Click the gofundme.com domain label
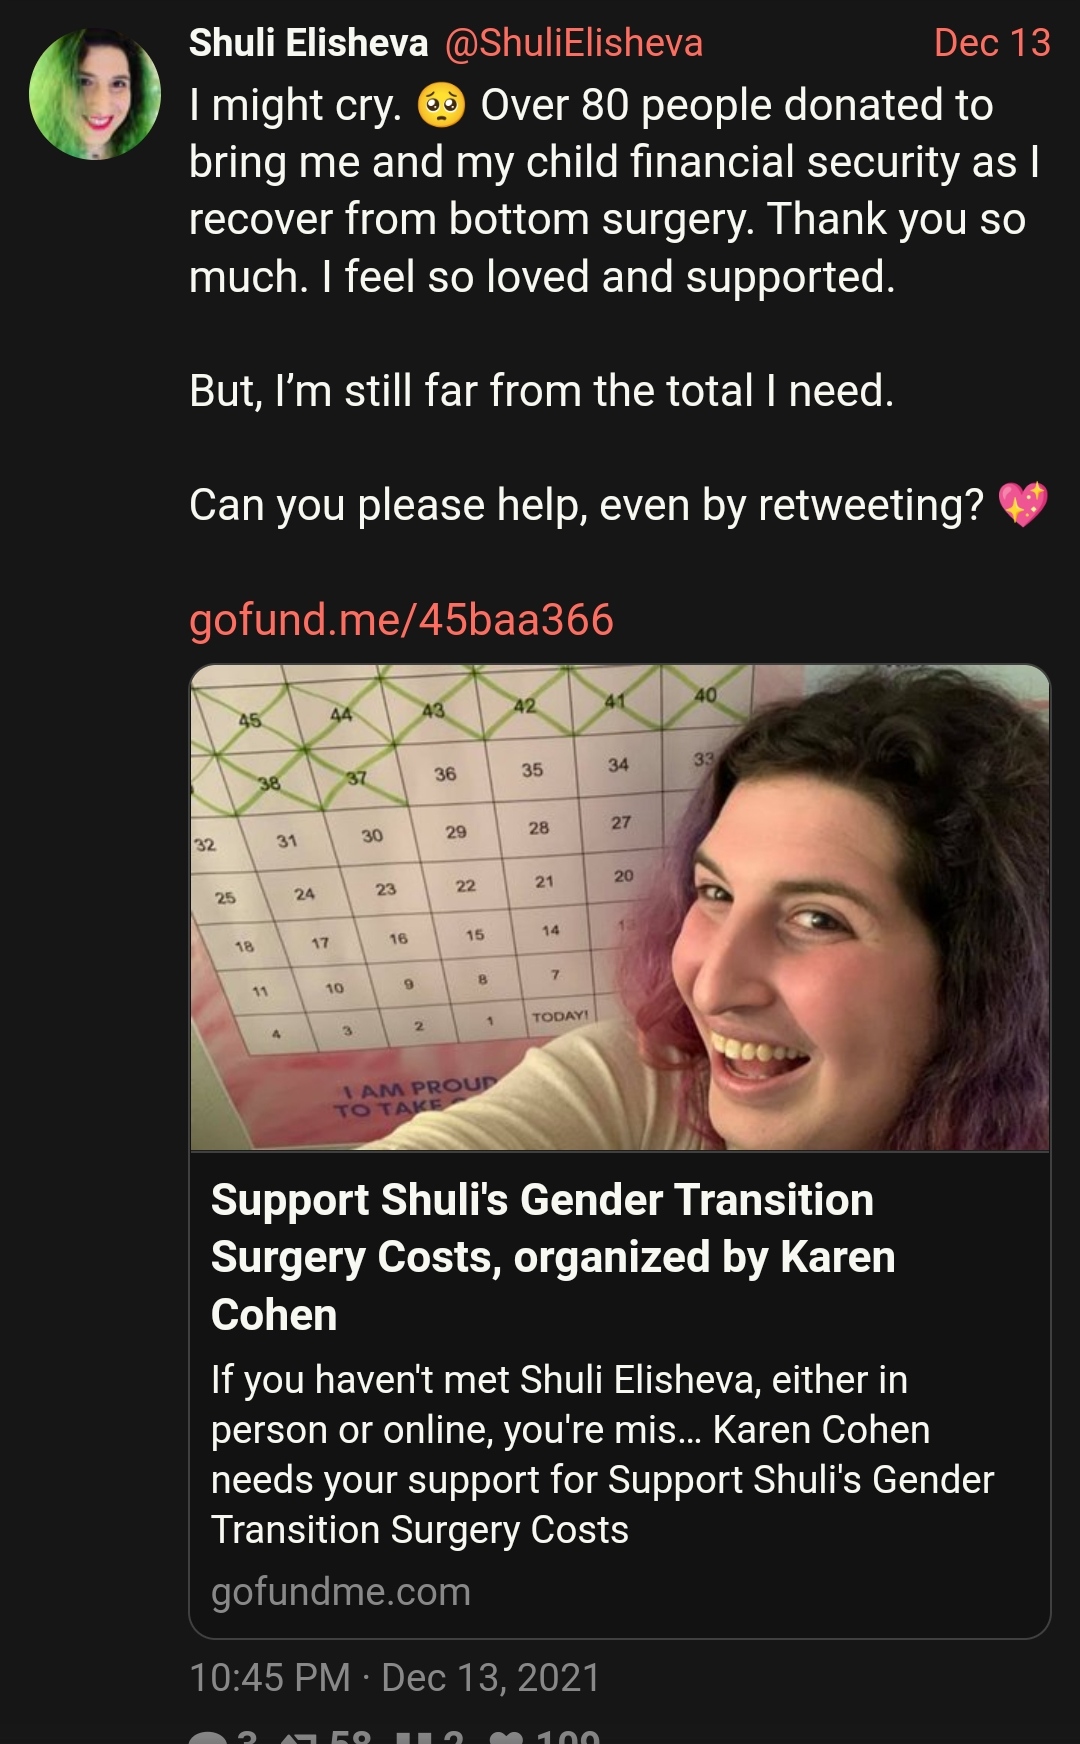The height and width of the screenshot is (1744, 1080). (x=341, y=1592)
